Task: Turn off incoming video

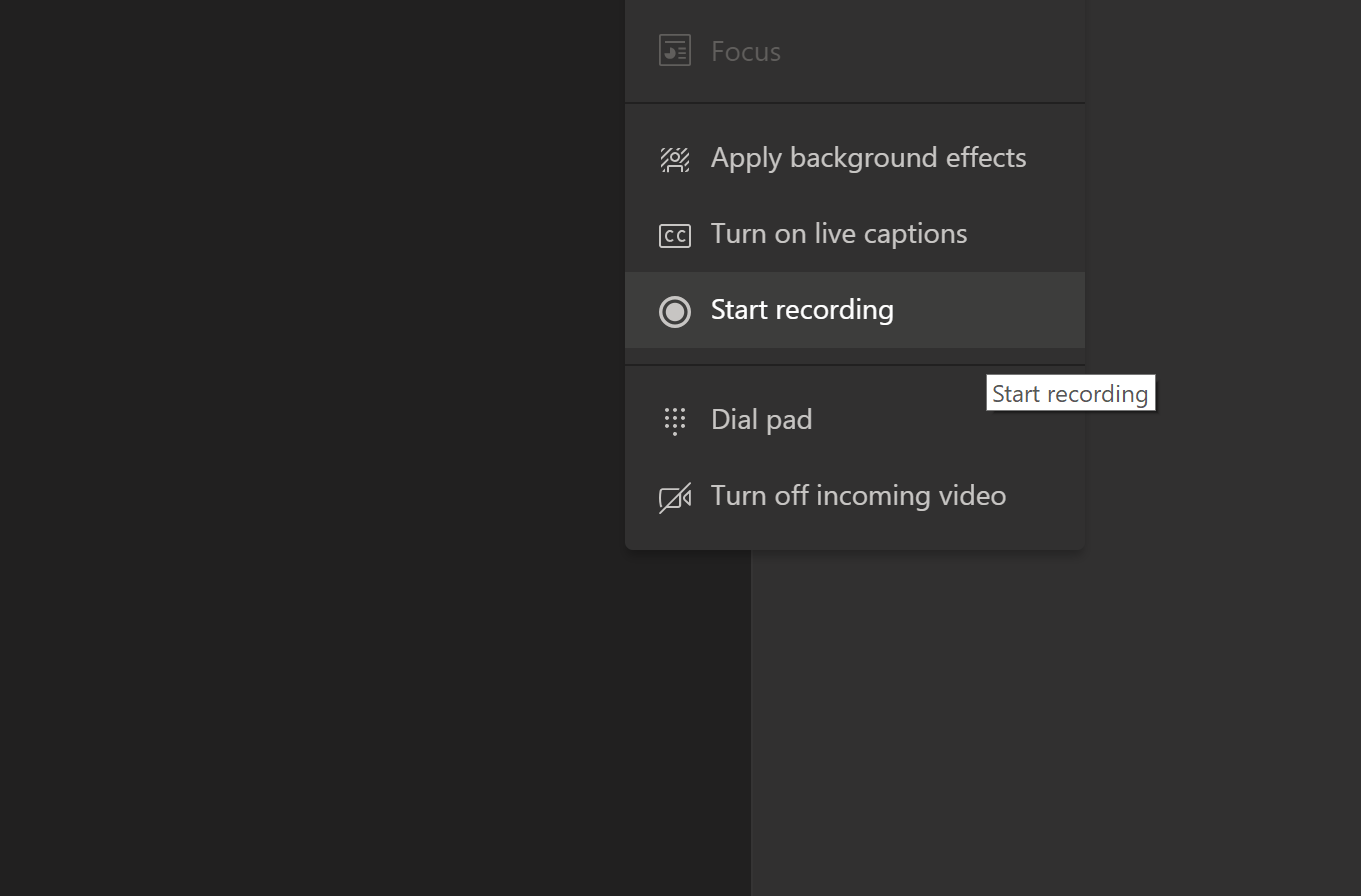Action: pyautogui.click(x=857, y=496)
